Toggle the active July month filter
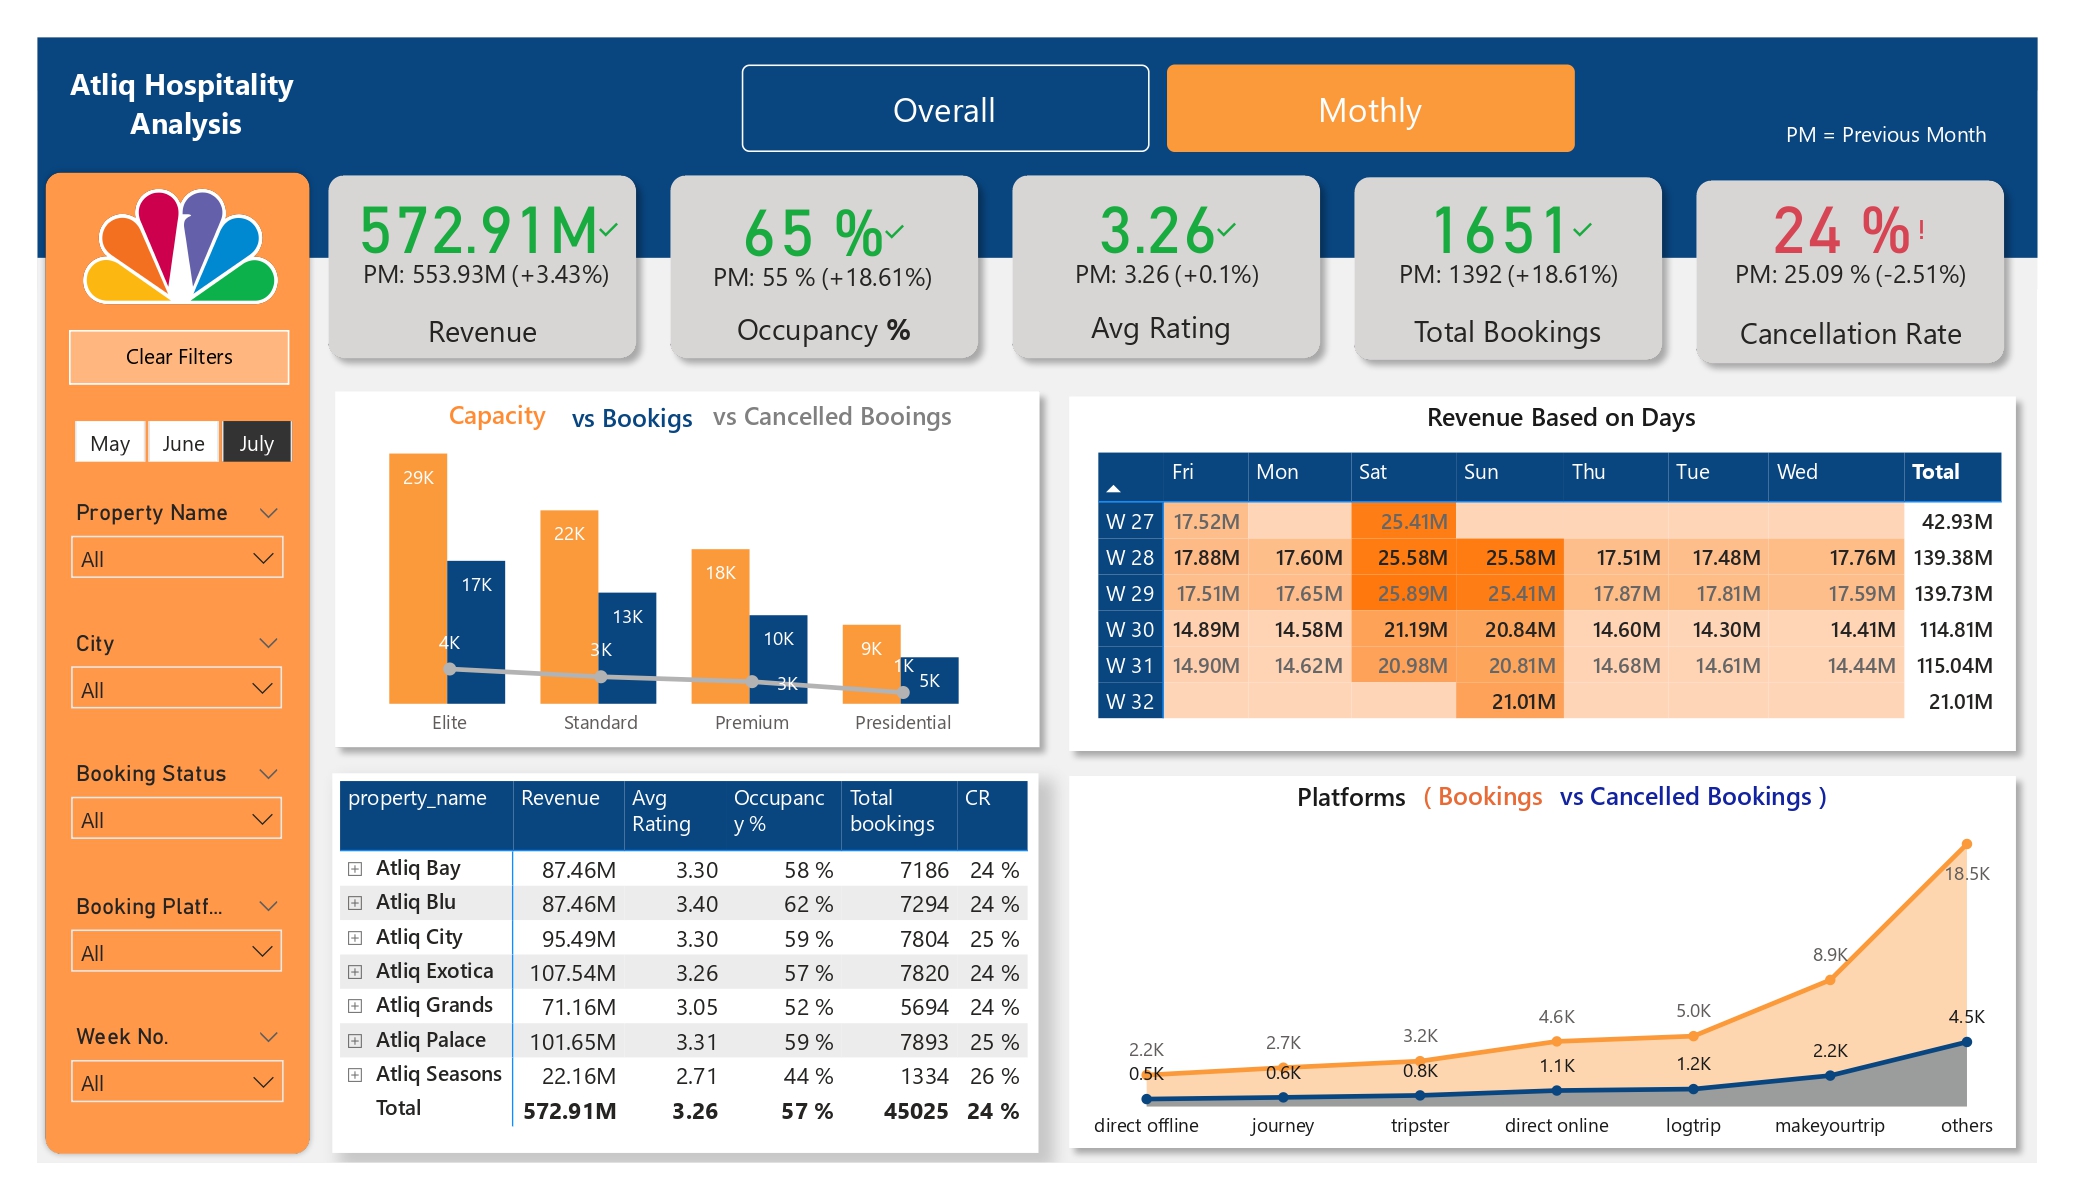Image resolution: width=2075 pixels, height=1200 pixels. pyautogui.click(x=256, y=442)
